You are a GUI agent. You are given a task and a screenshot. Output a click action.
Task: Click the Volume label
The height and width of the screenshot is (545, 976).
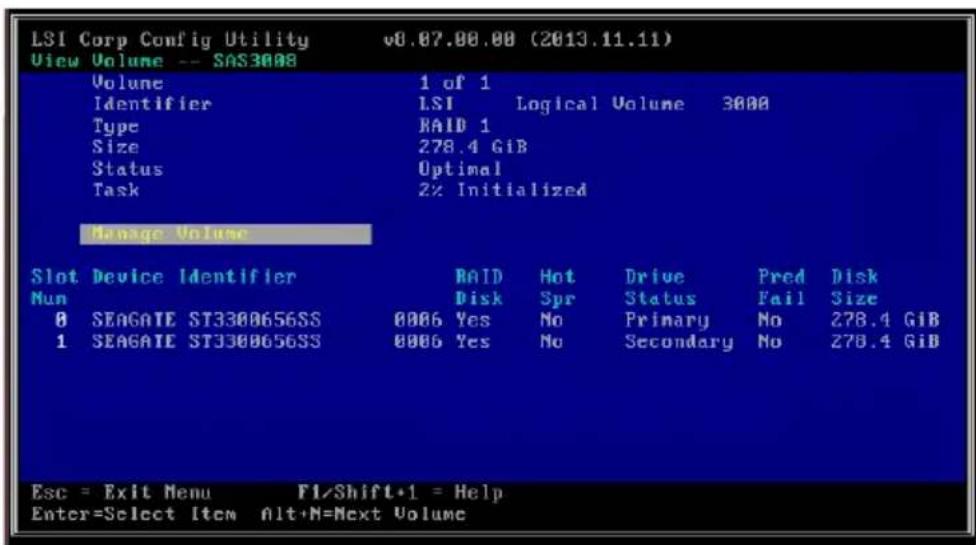pos(128,83)
